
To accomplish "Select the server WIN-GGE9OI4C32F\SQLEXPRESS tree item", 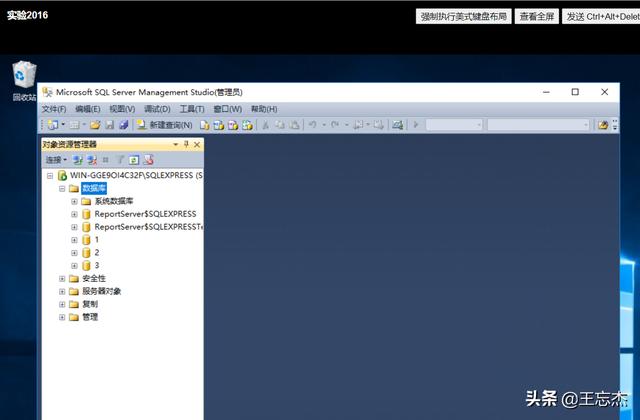I will [x=137, y=176].
